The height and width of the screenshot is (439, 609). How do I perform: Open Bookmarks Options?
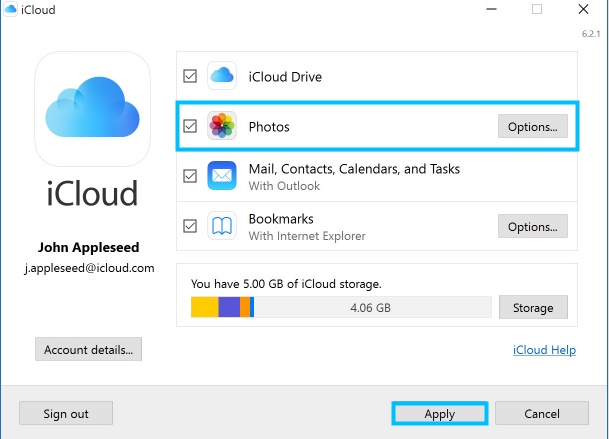tap(532, 226)
